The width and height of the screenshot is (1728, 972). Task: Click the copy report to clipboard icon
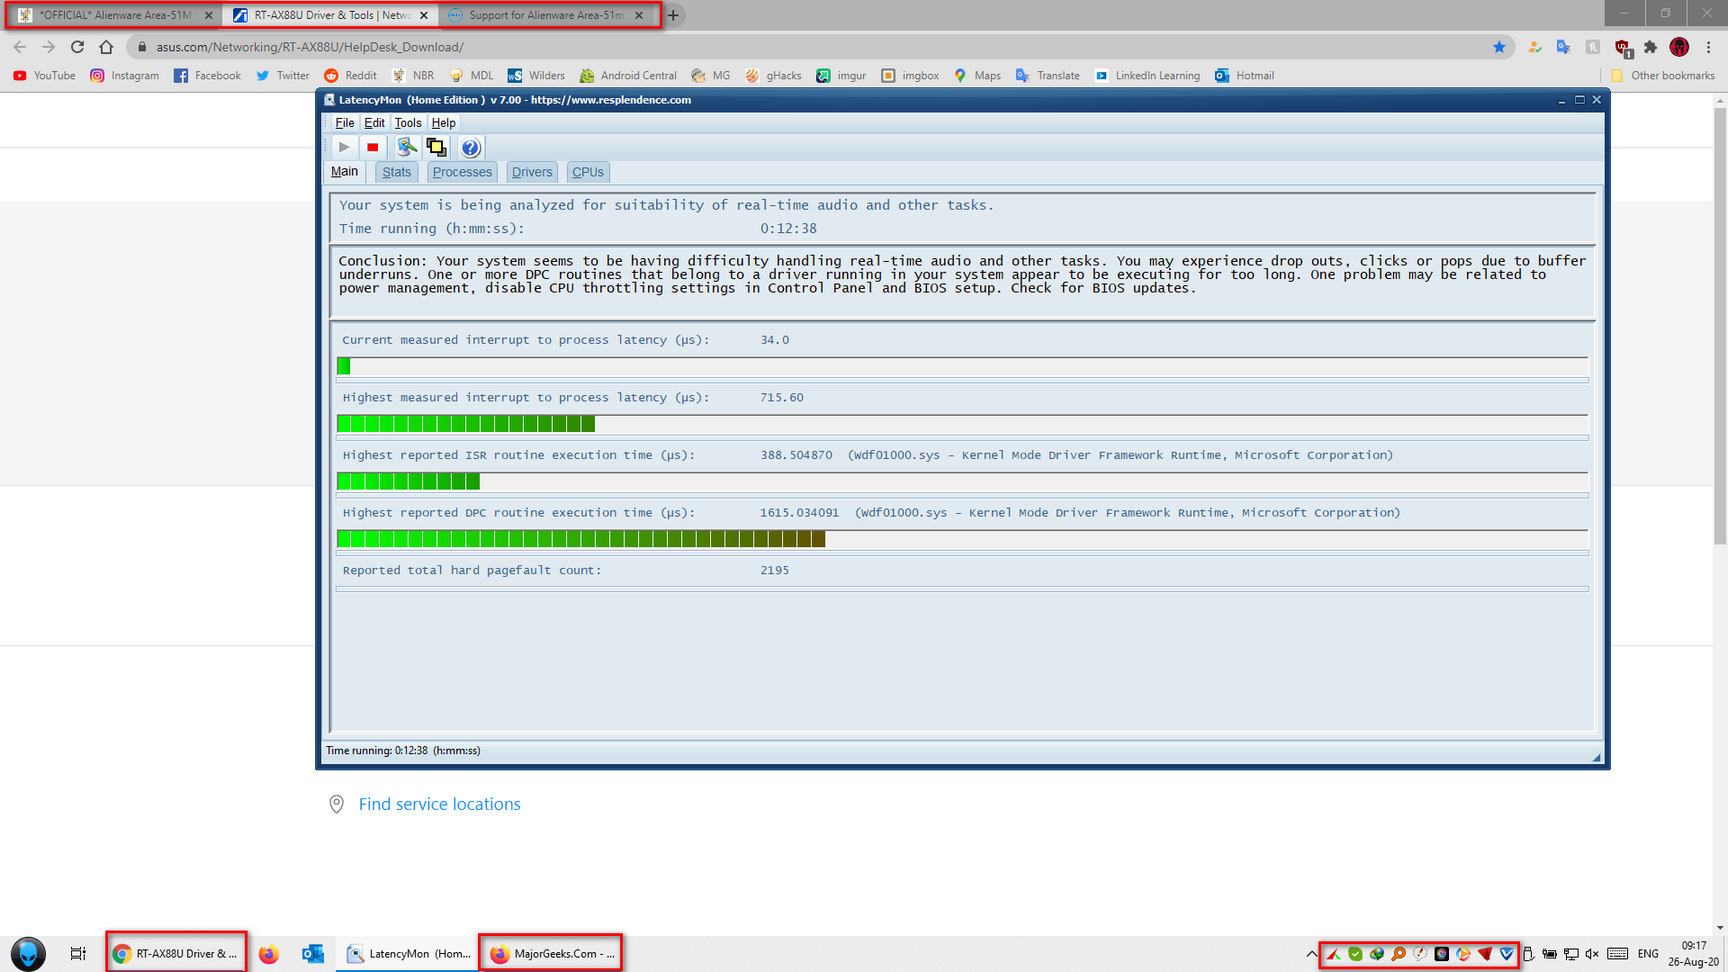pyautogui.click(x=436, y=147)
